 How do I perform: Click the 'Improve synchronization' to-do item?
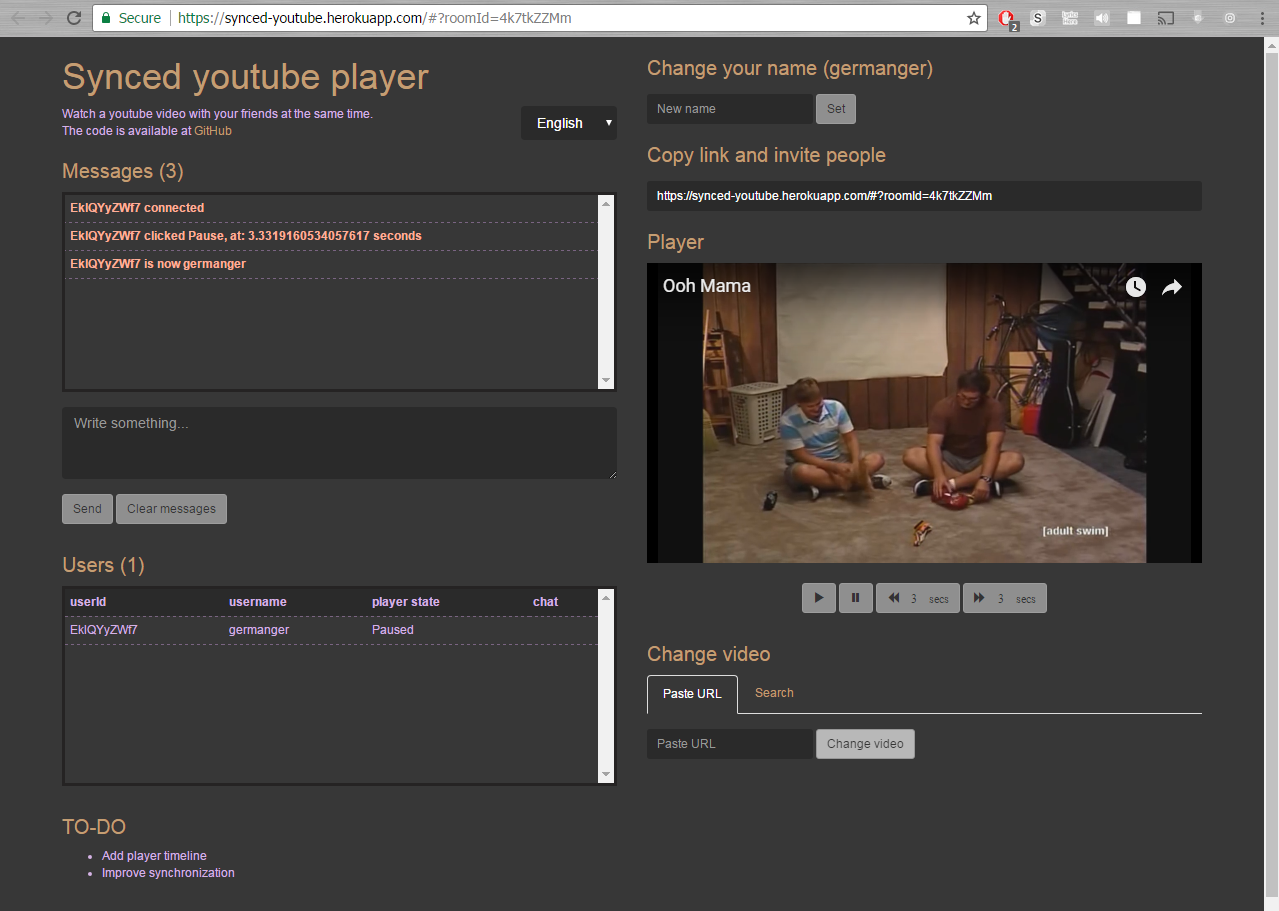click(x=168, y=873)
